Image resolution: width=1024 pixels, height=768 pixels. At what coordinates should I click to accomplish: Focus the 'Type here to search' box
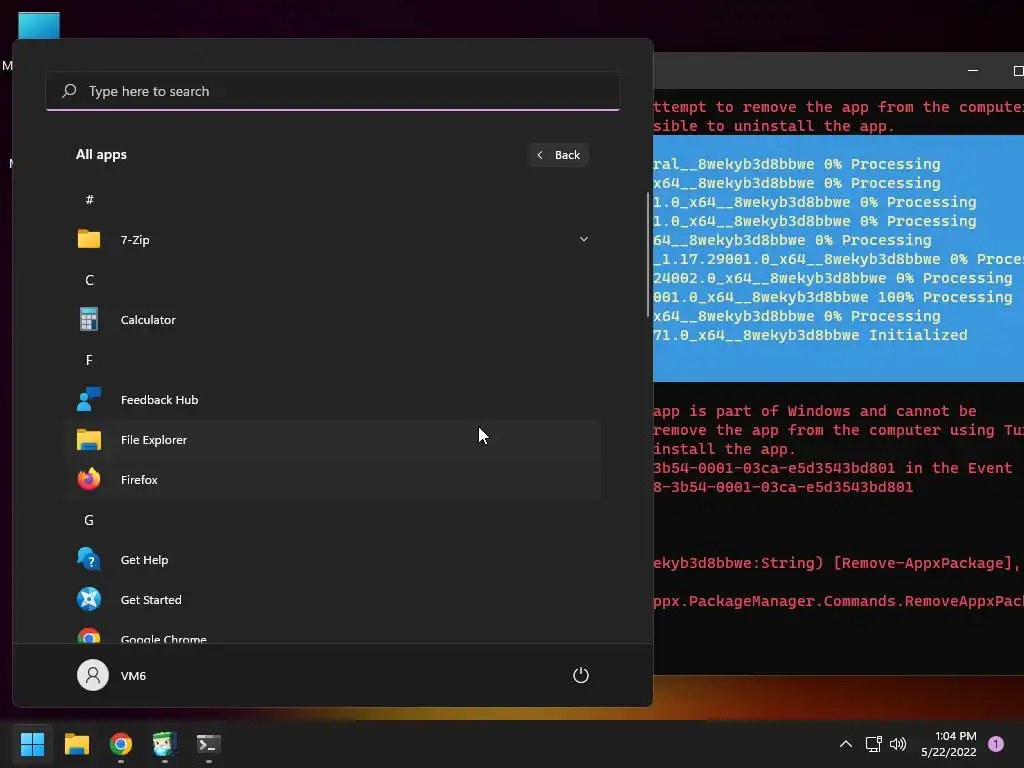tap(332, 91)
